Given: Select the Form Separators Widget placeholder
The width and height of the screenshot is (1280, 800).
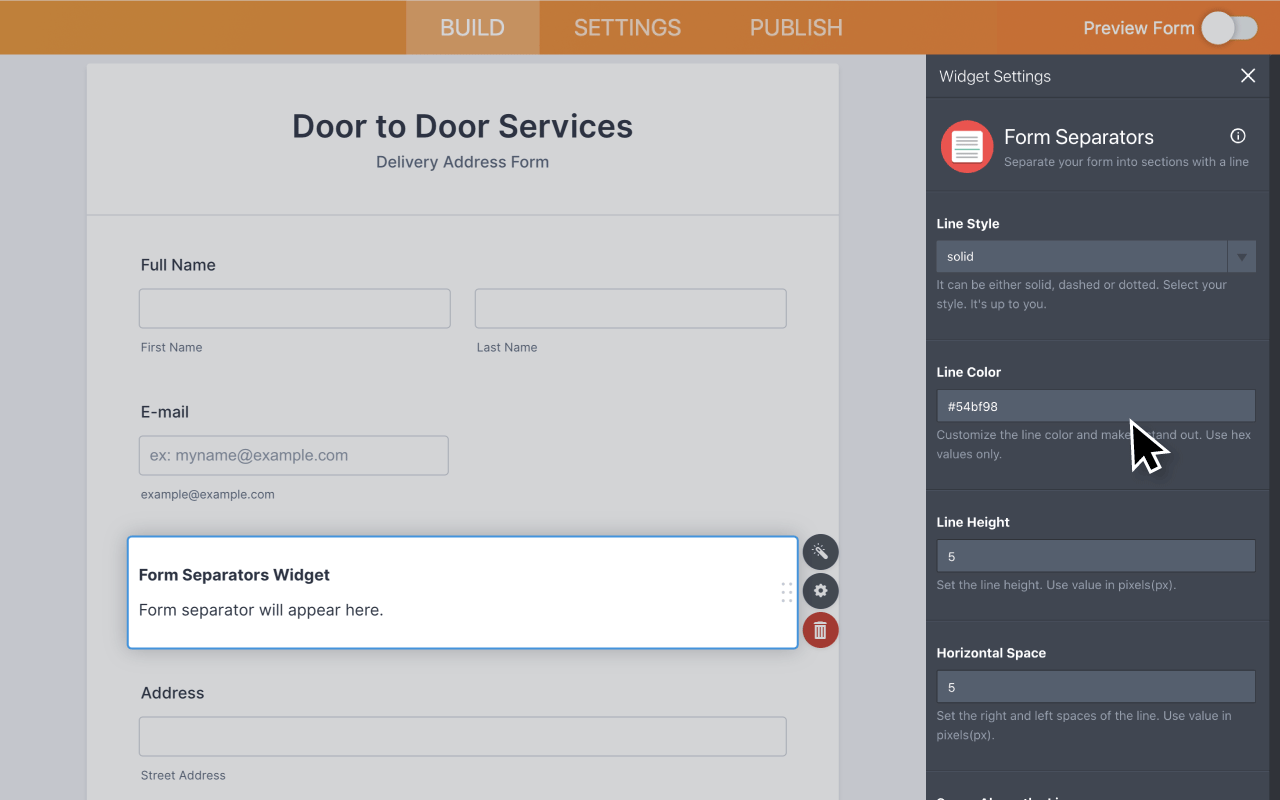Looking at the screenshot, I should tap(462, 592).
